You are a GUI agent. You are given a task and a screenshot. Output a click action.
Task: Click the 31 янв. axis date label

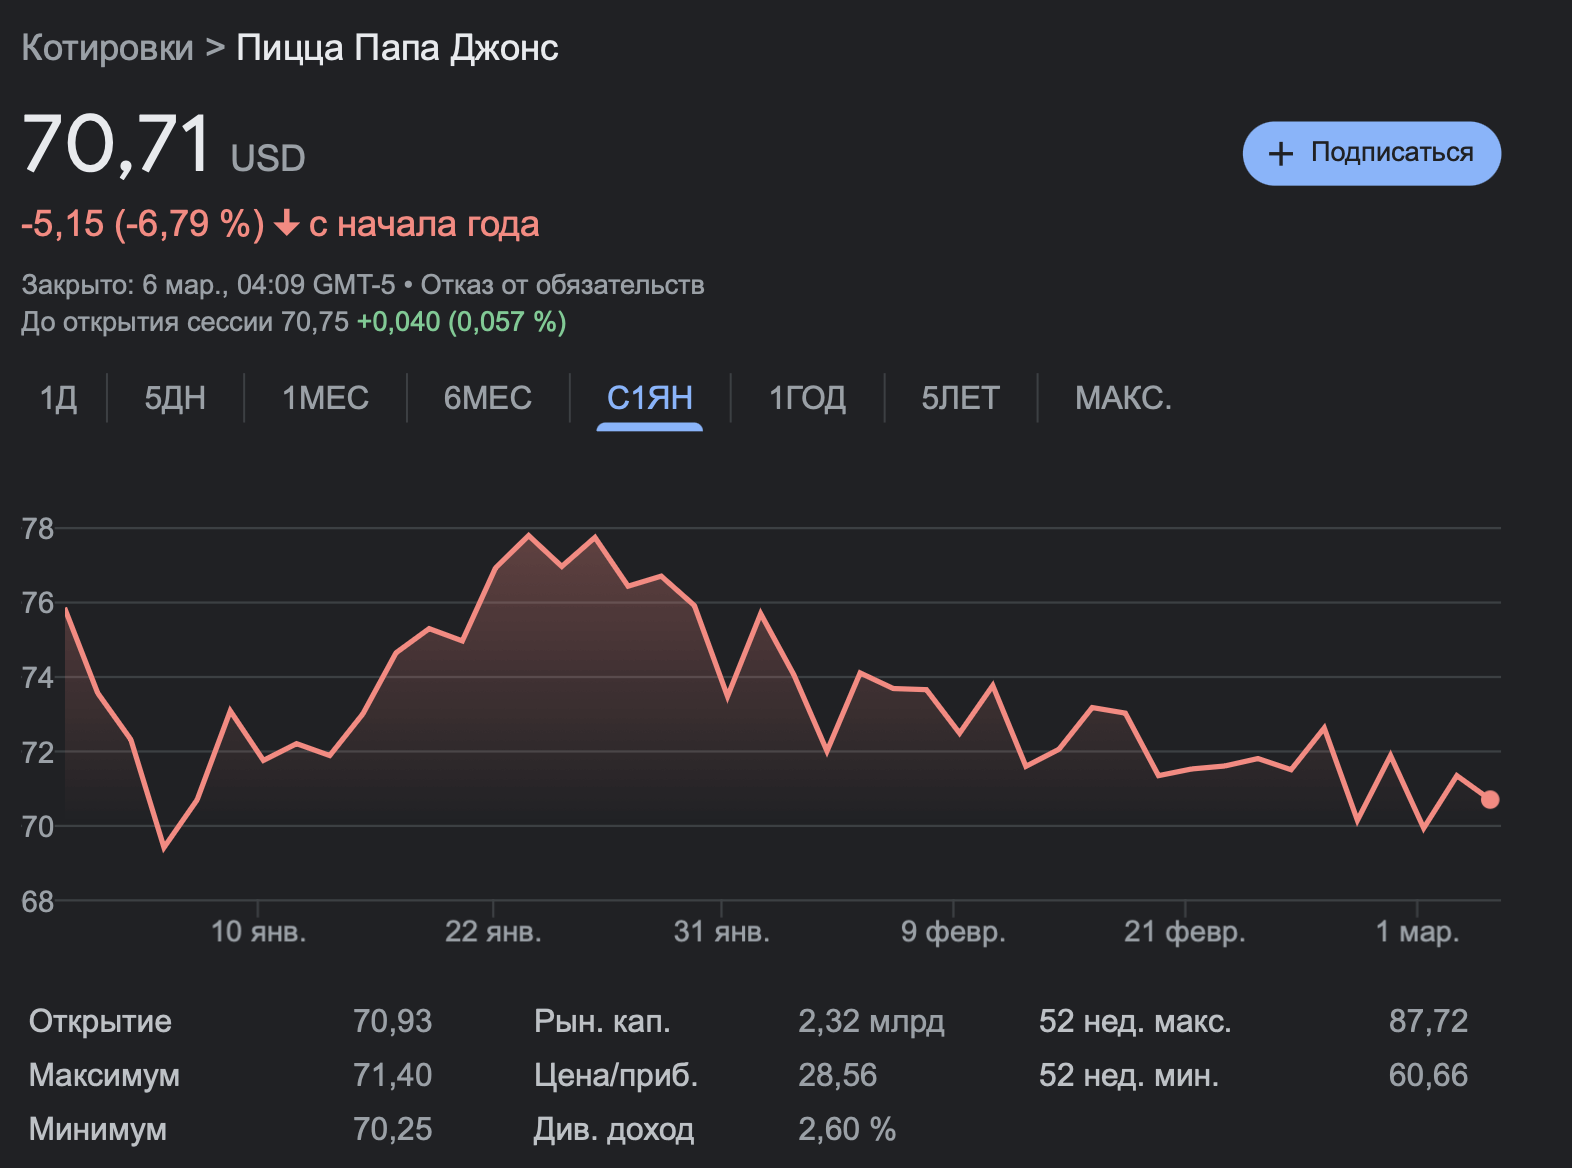(721, 932)
